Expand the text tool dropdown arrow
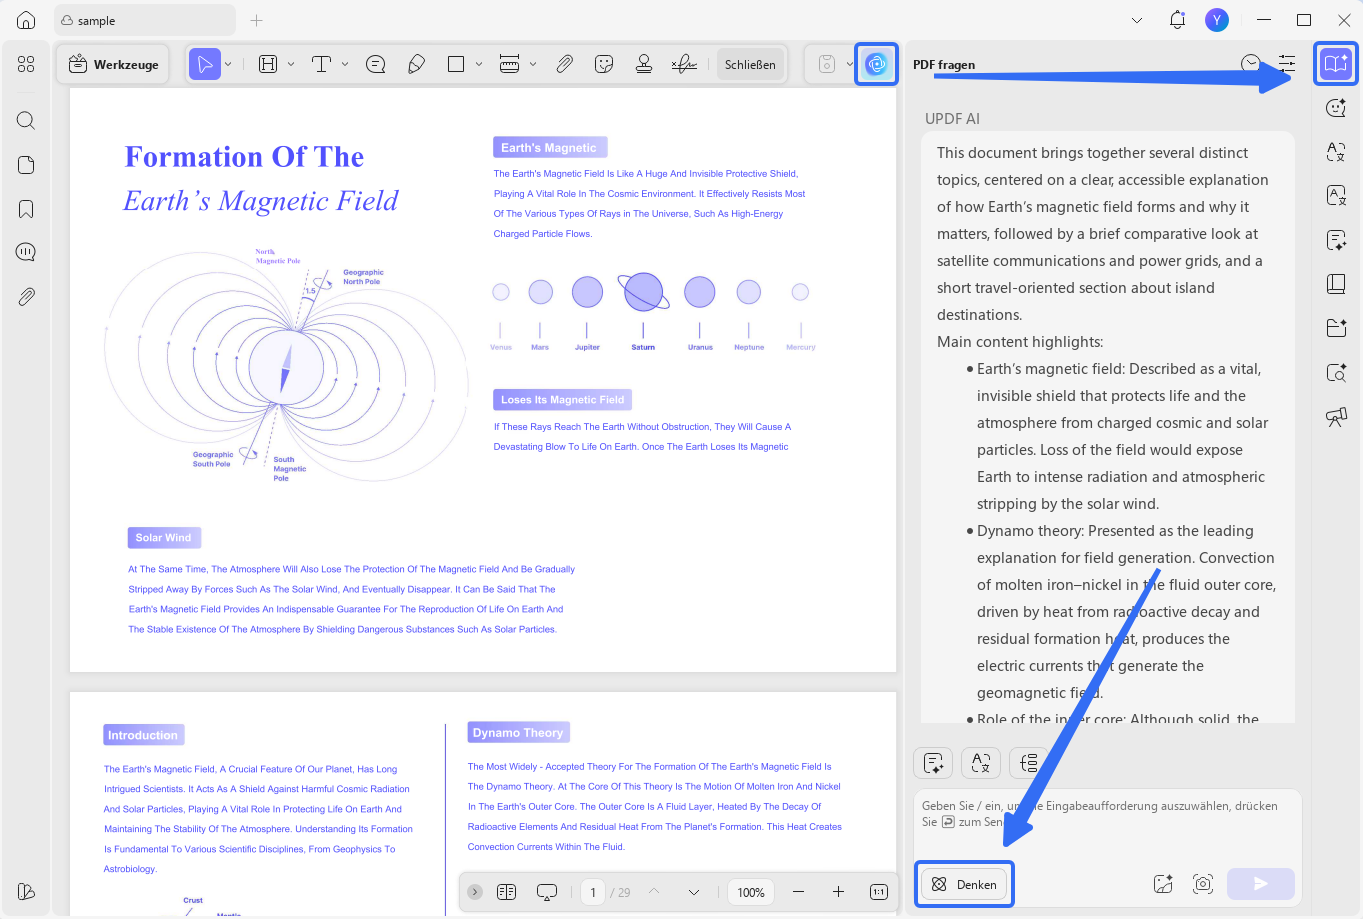Image resolution: width=1363 pixels, height=919 pixels. pos(345,64)
